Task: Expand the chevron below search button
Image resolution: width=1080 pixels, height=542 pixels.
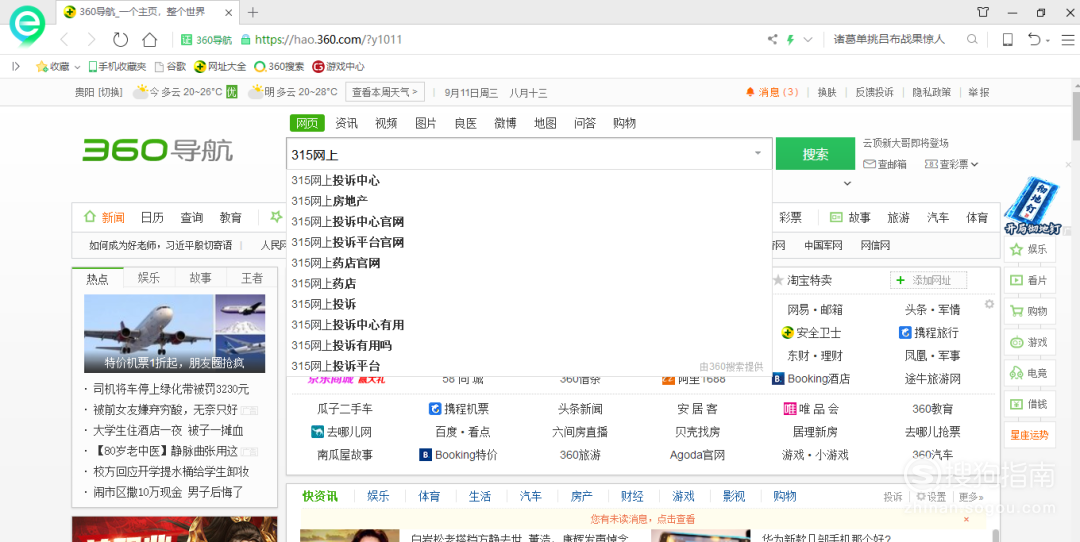Action: [847, 183]
